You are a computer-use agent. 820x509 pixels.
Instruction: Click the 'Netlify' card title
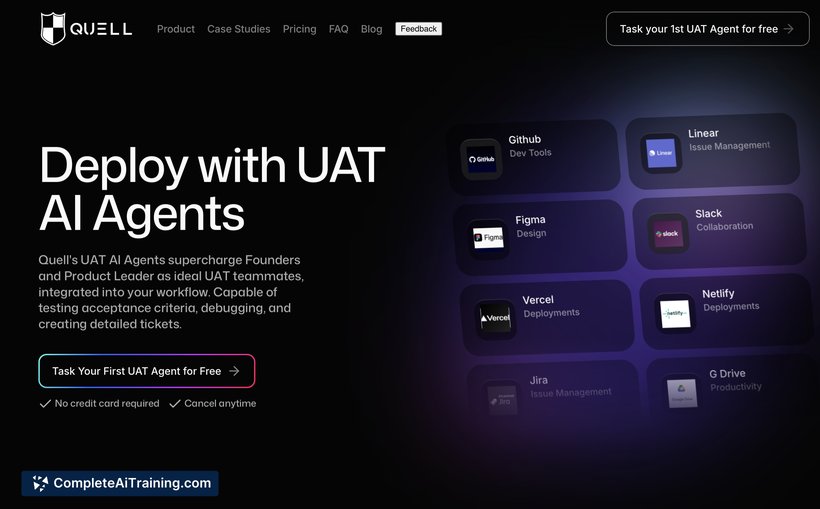(x=718, y=293)
